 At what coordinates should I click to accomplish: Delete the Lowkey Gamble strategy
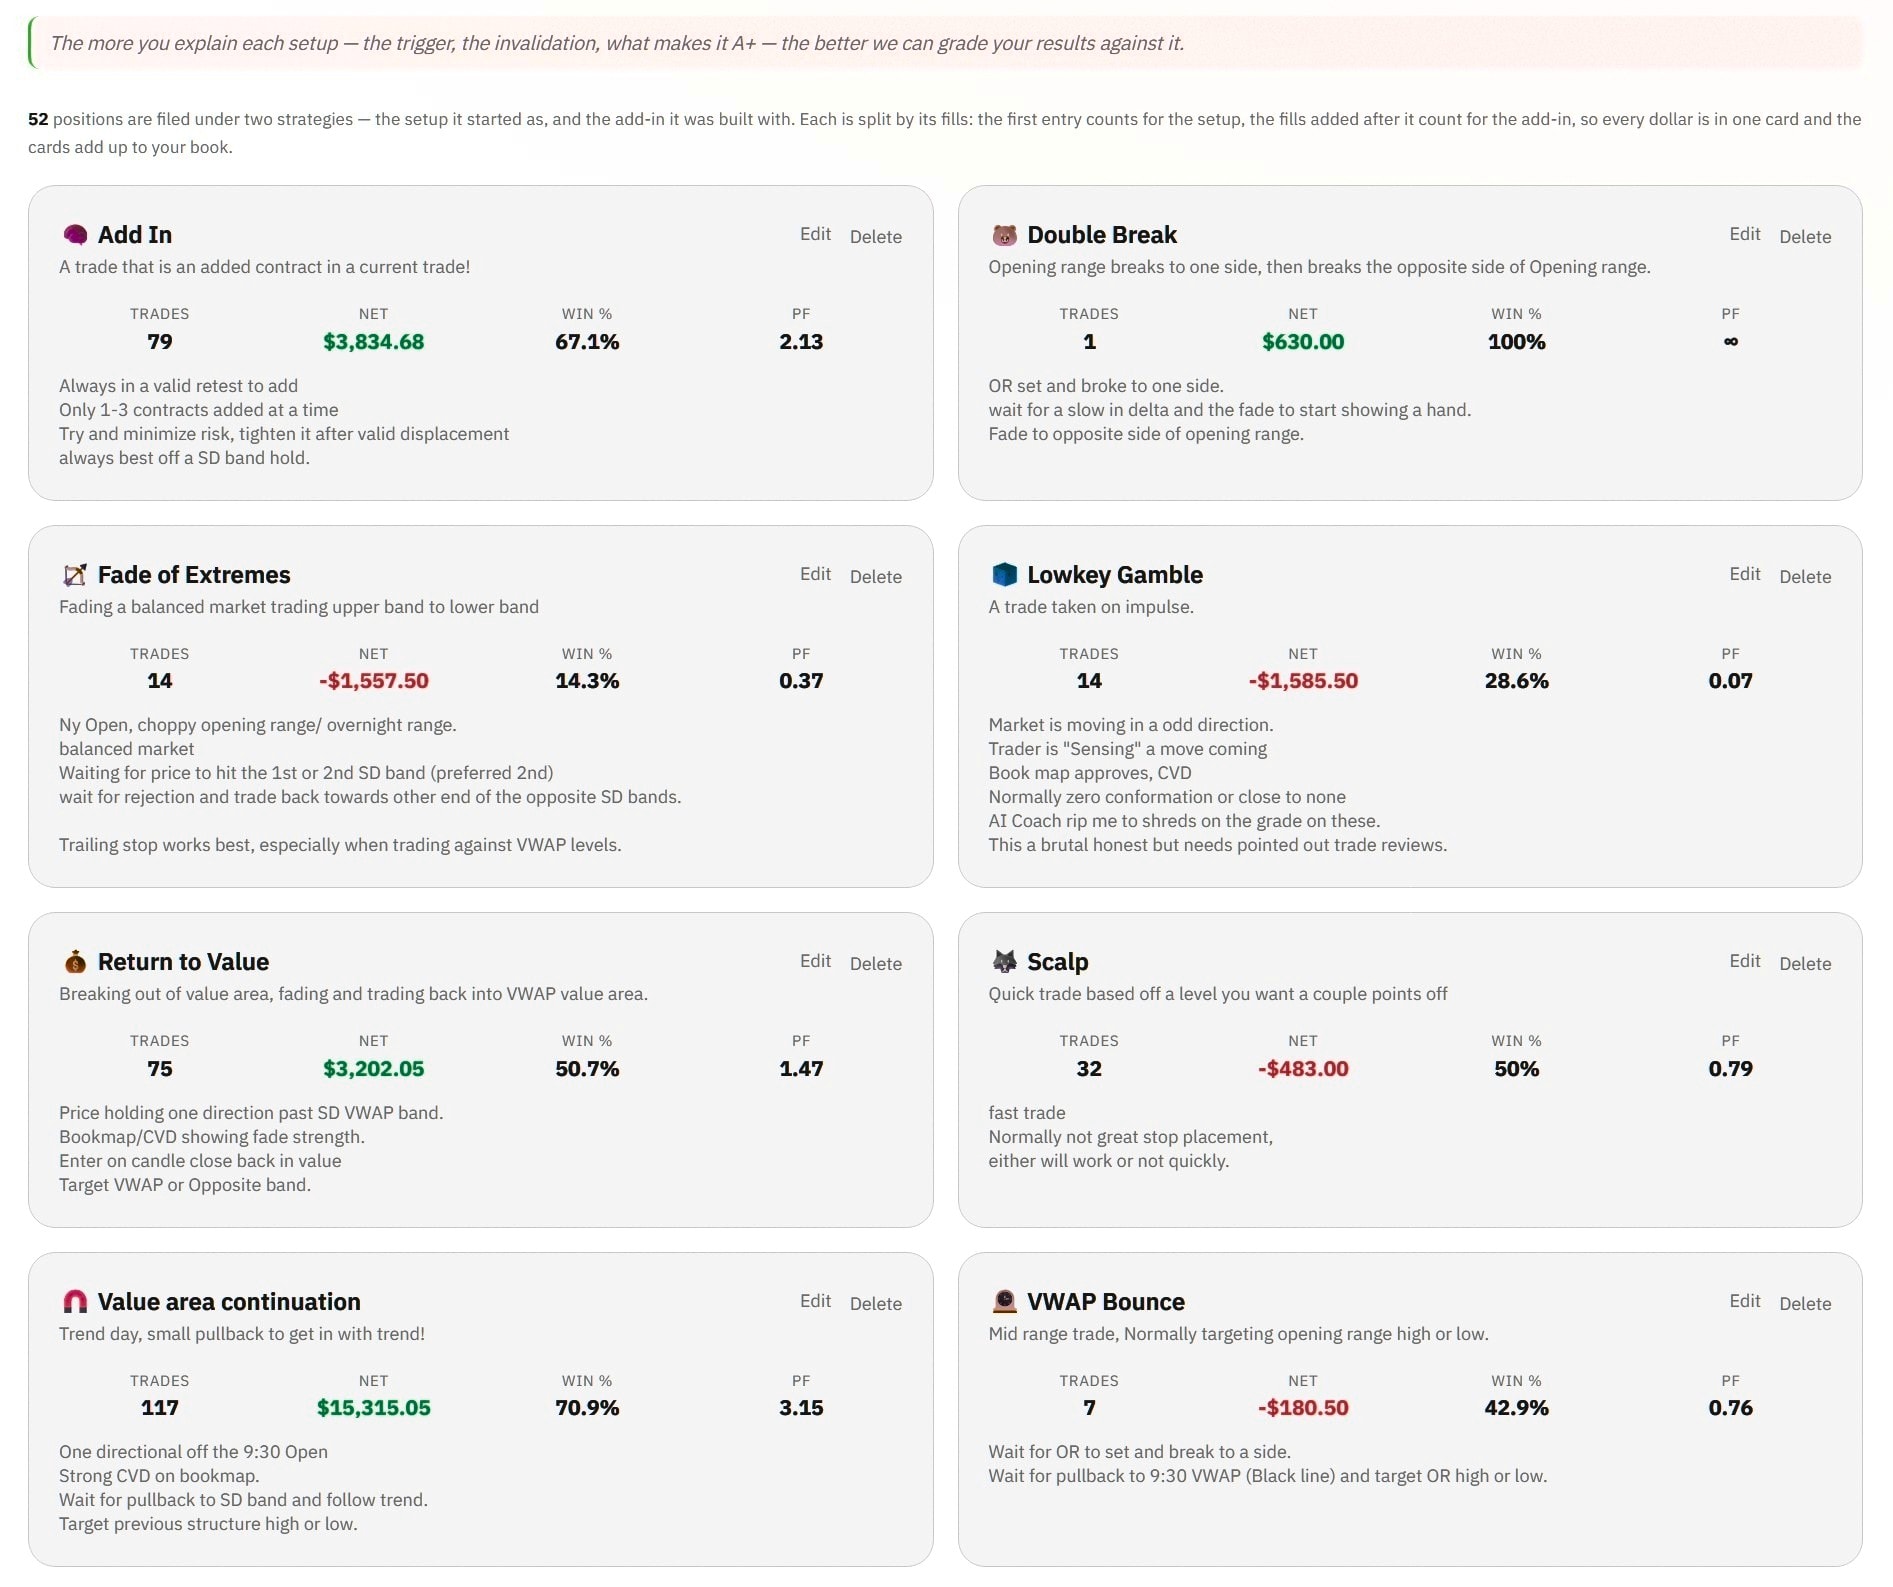pos(1805,577)
